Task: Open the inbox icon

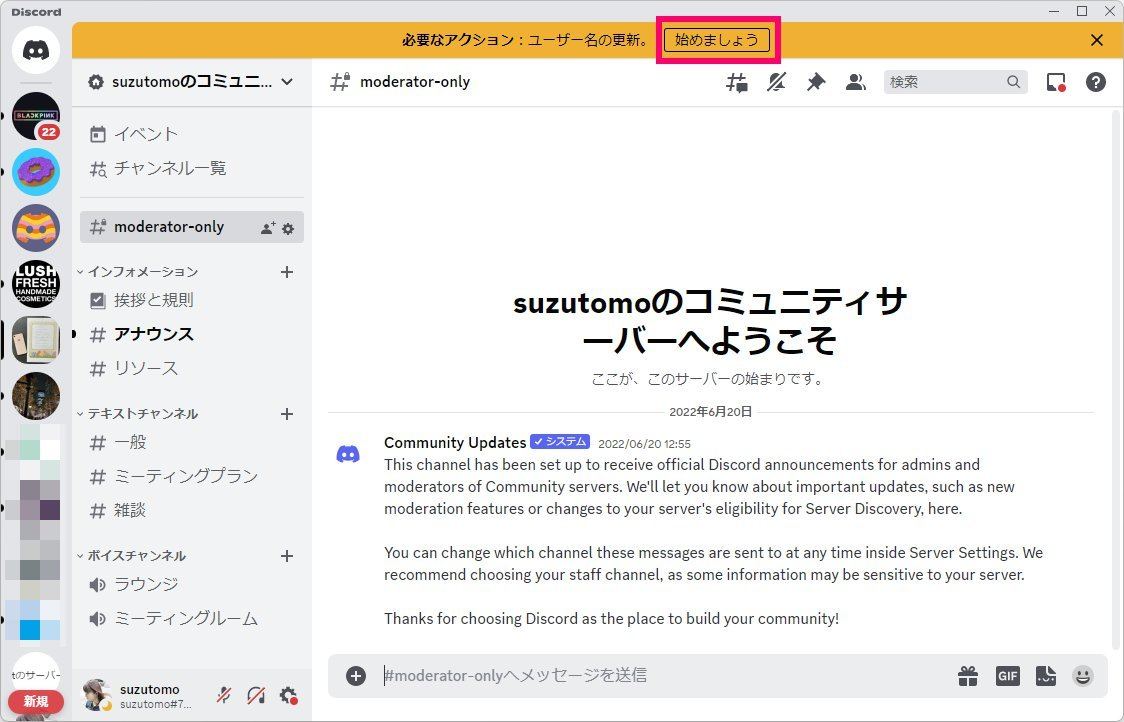Action: click(1056, 82)
